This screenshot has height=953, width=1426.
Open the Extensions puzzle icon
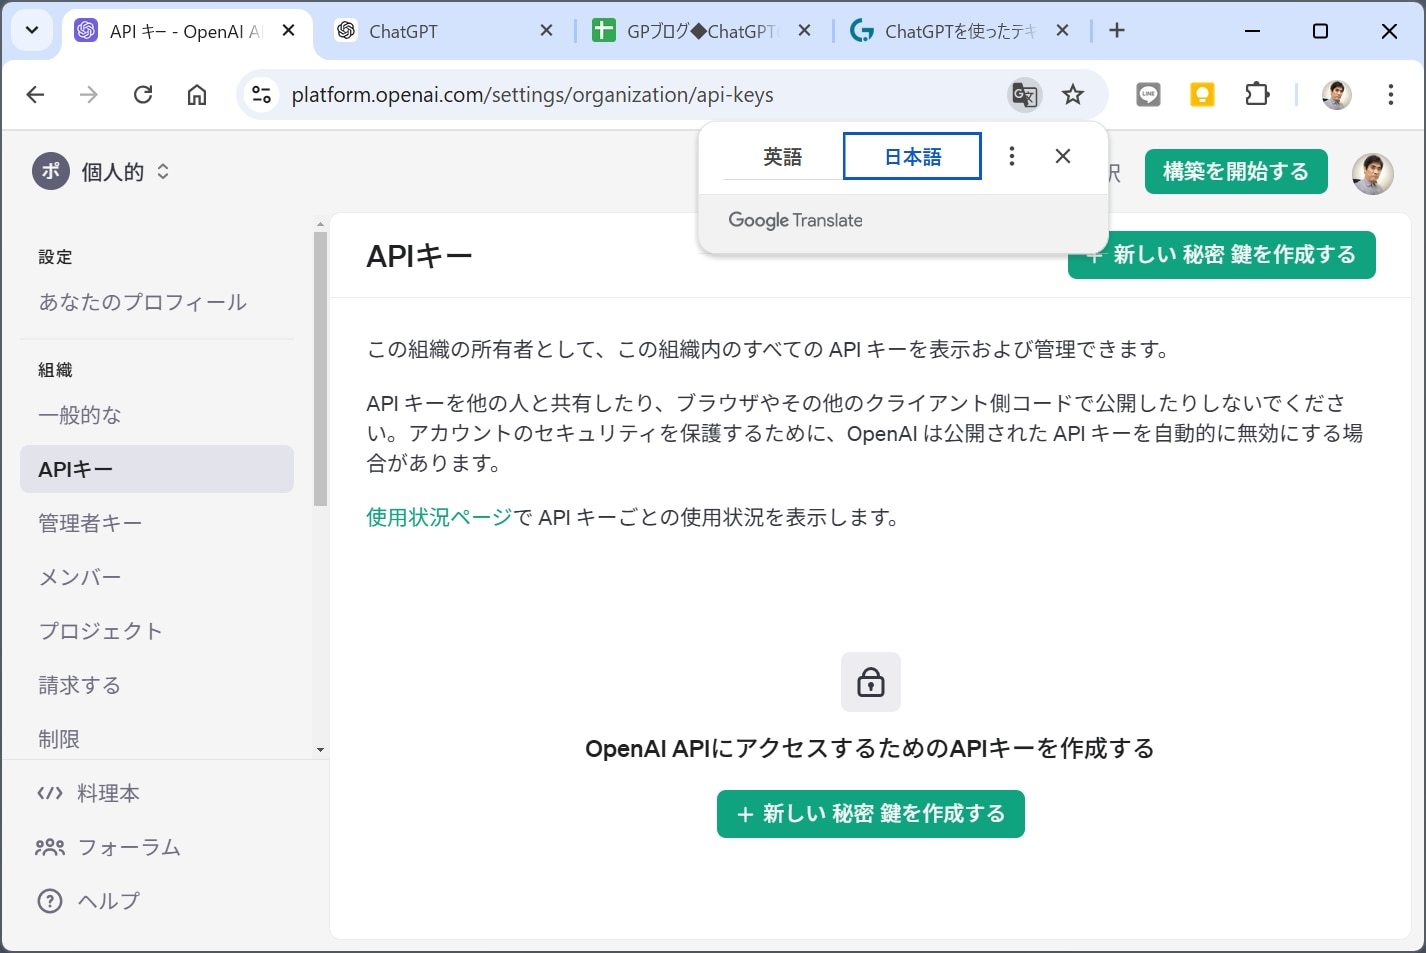click(x=1257, y=95)
